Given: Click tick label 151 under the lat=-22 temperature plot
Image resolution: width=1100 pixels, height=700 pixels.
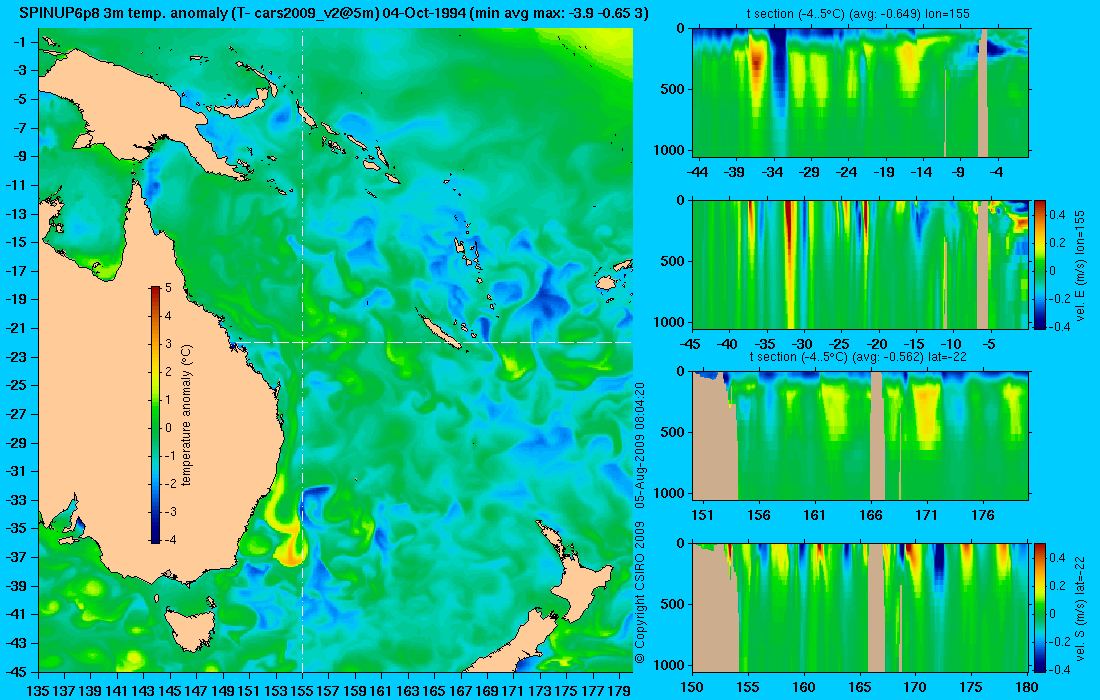Looking at the screenshot, I should [703, 515].
